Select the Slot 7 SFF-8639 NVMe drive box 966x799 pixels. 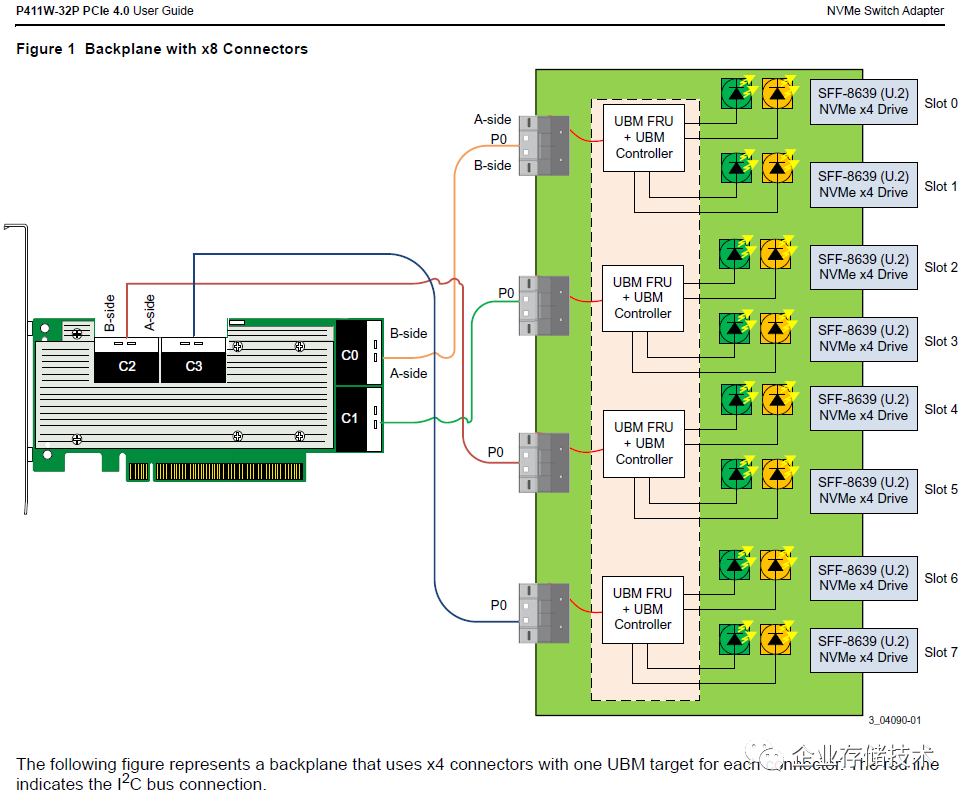pos(863,650)
